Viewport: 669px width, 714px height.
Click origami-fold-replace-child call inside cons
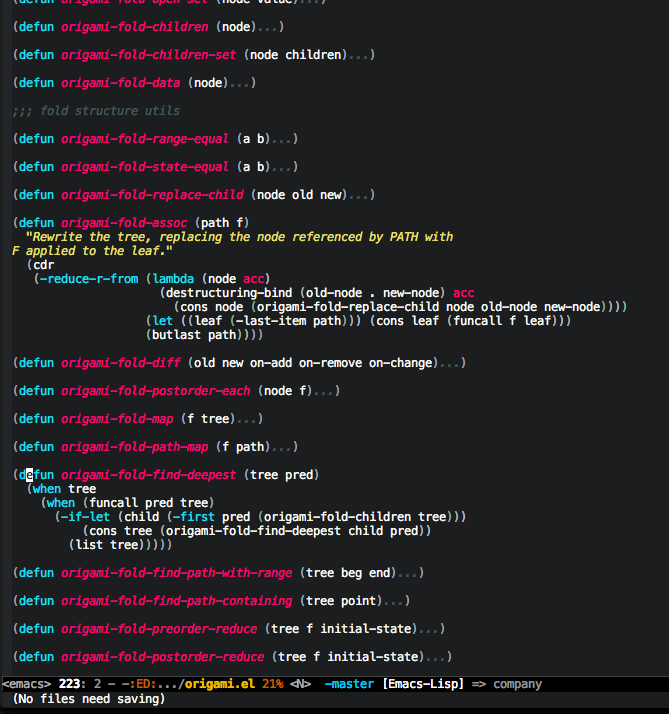click(348, 307)
